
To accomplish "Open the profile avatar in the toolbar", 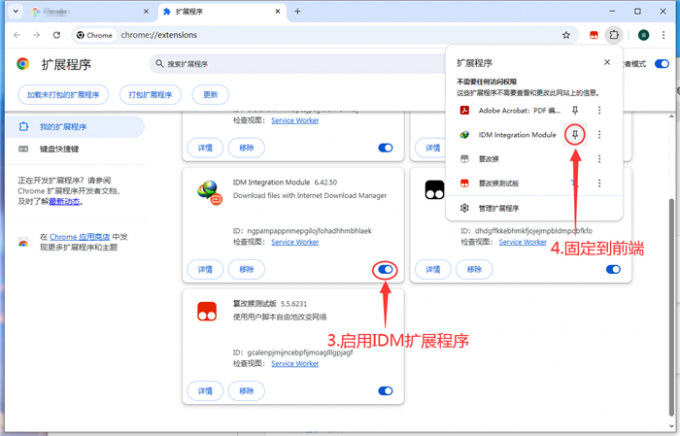I will pos(644,35).
